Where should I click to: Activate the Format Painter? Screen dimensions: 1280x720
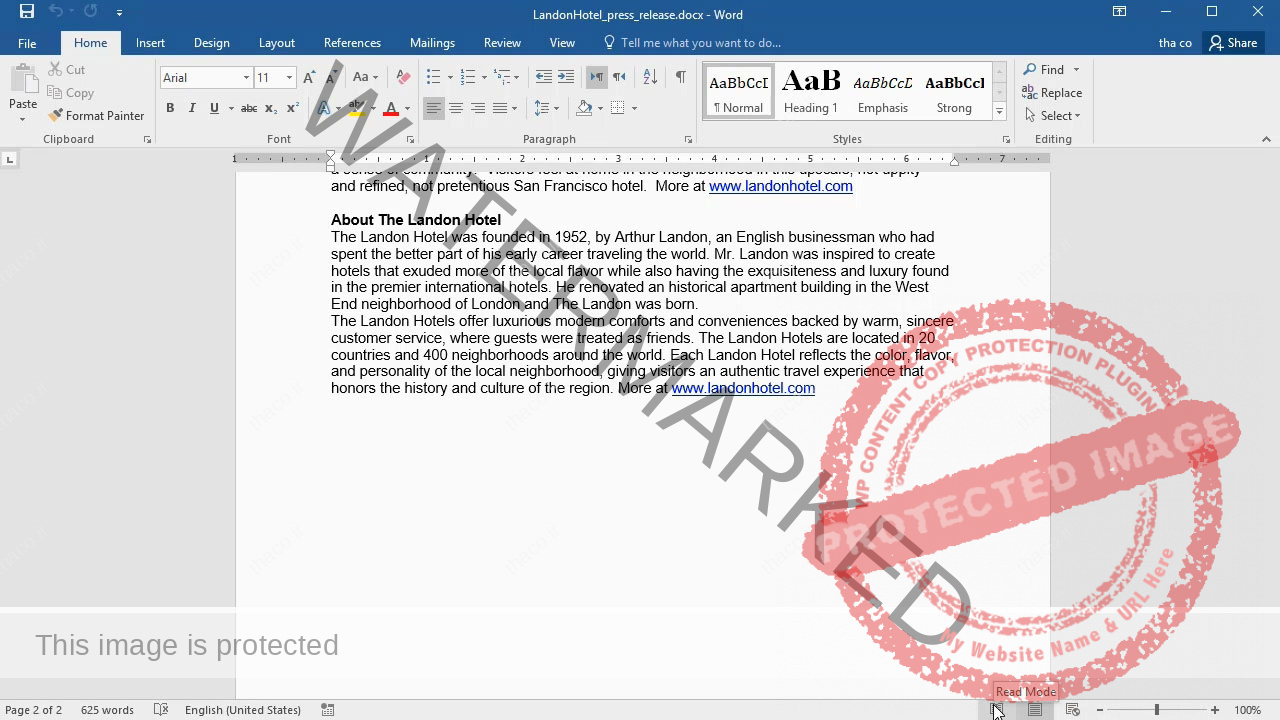pyautogui.click(x=96, y=115)
